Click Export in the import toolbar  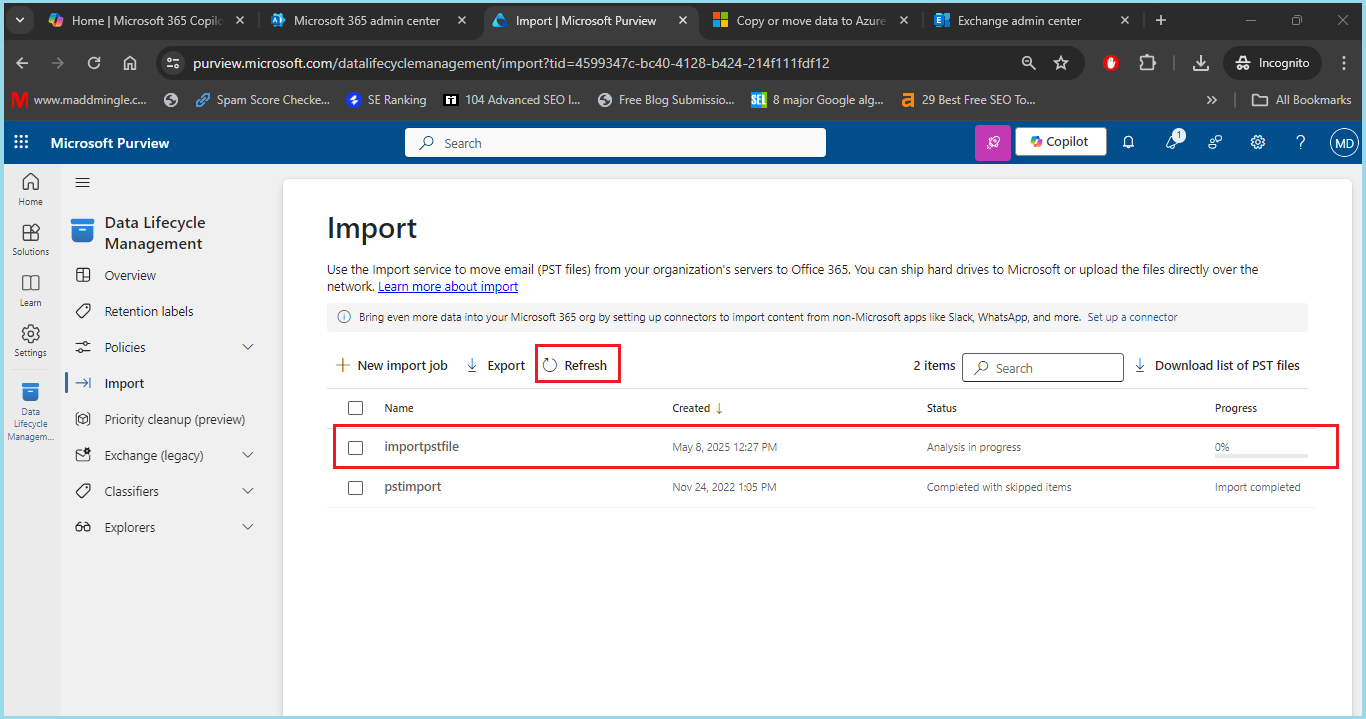coord(496,365)
